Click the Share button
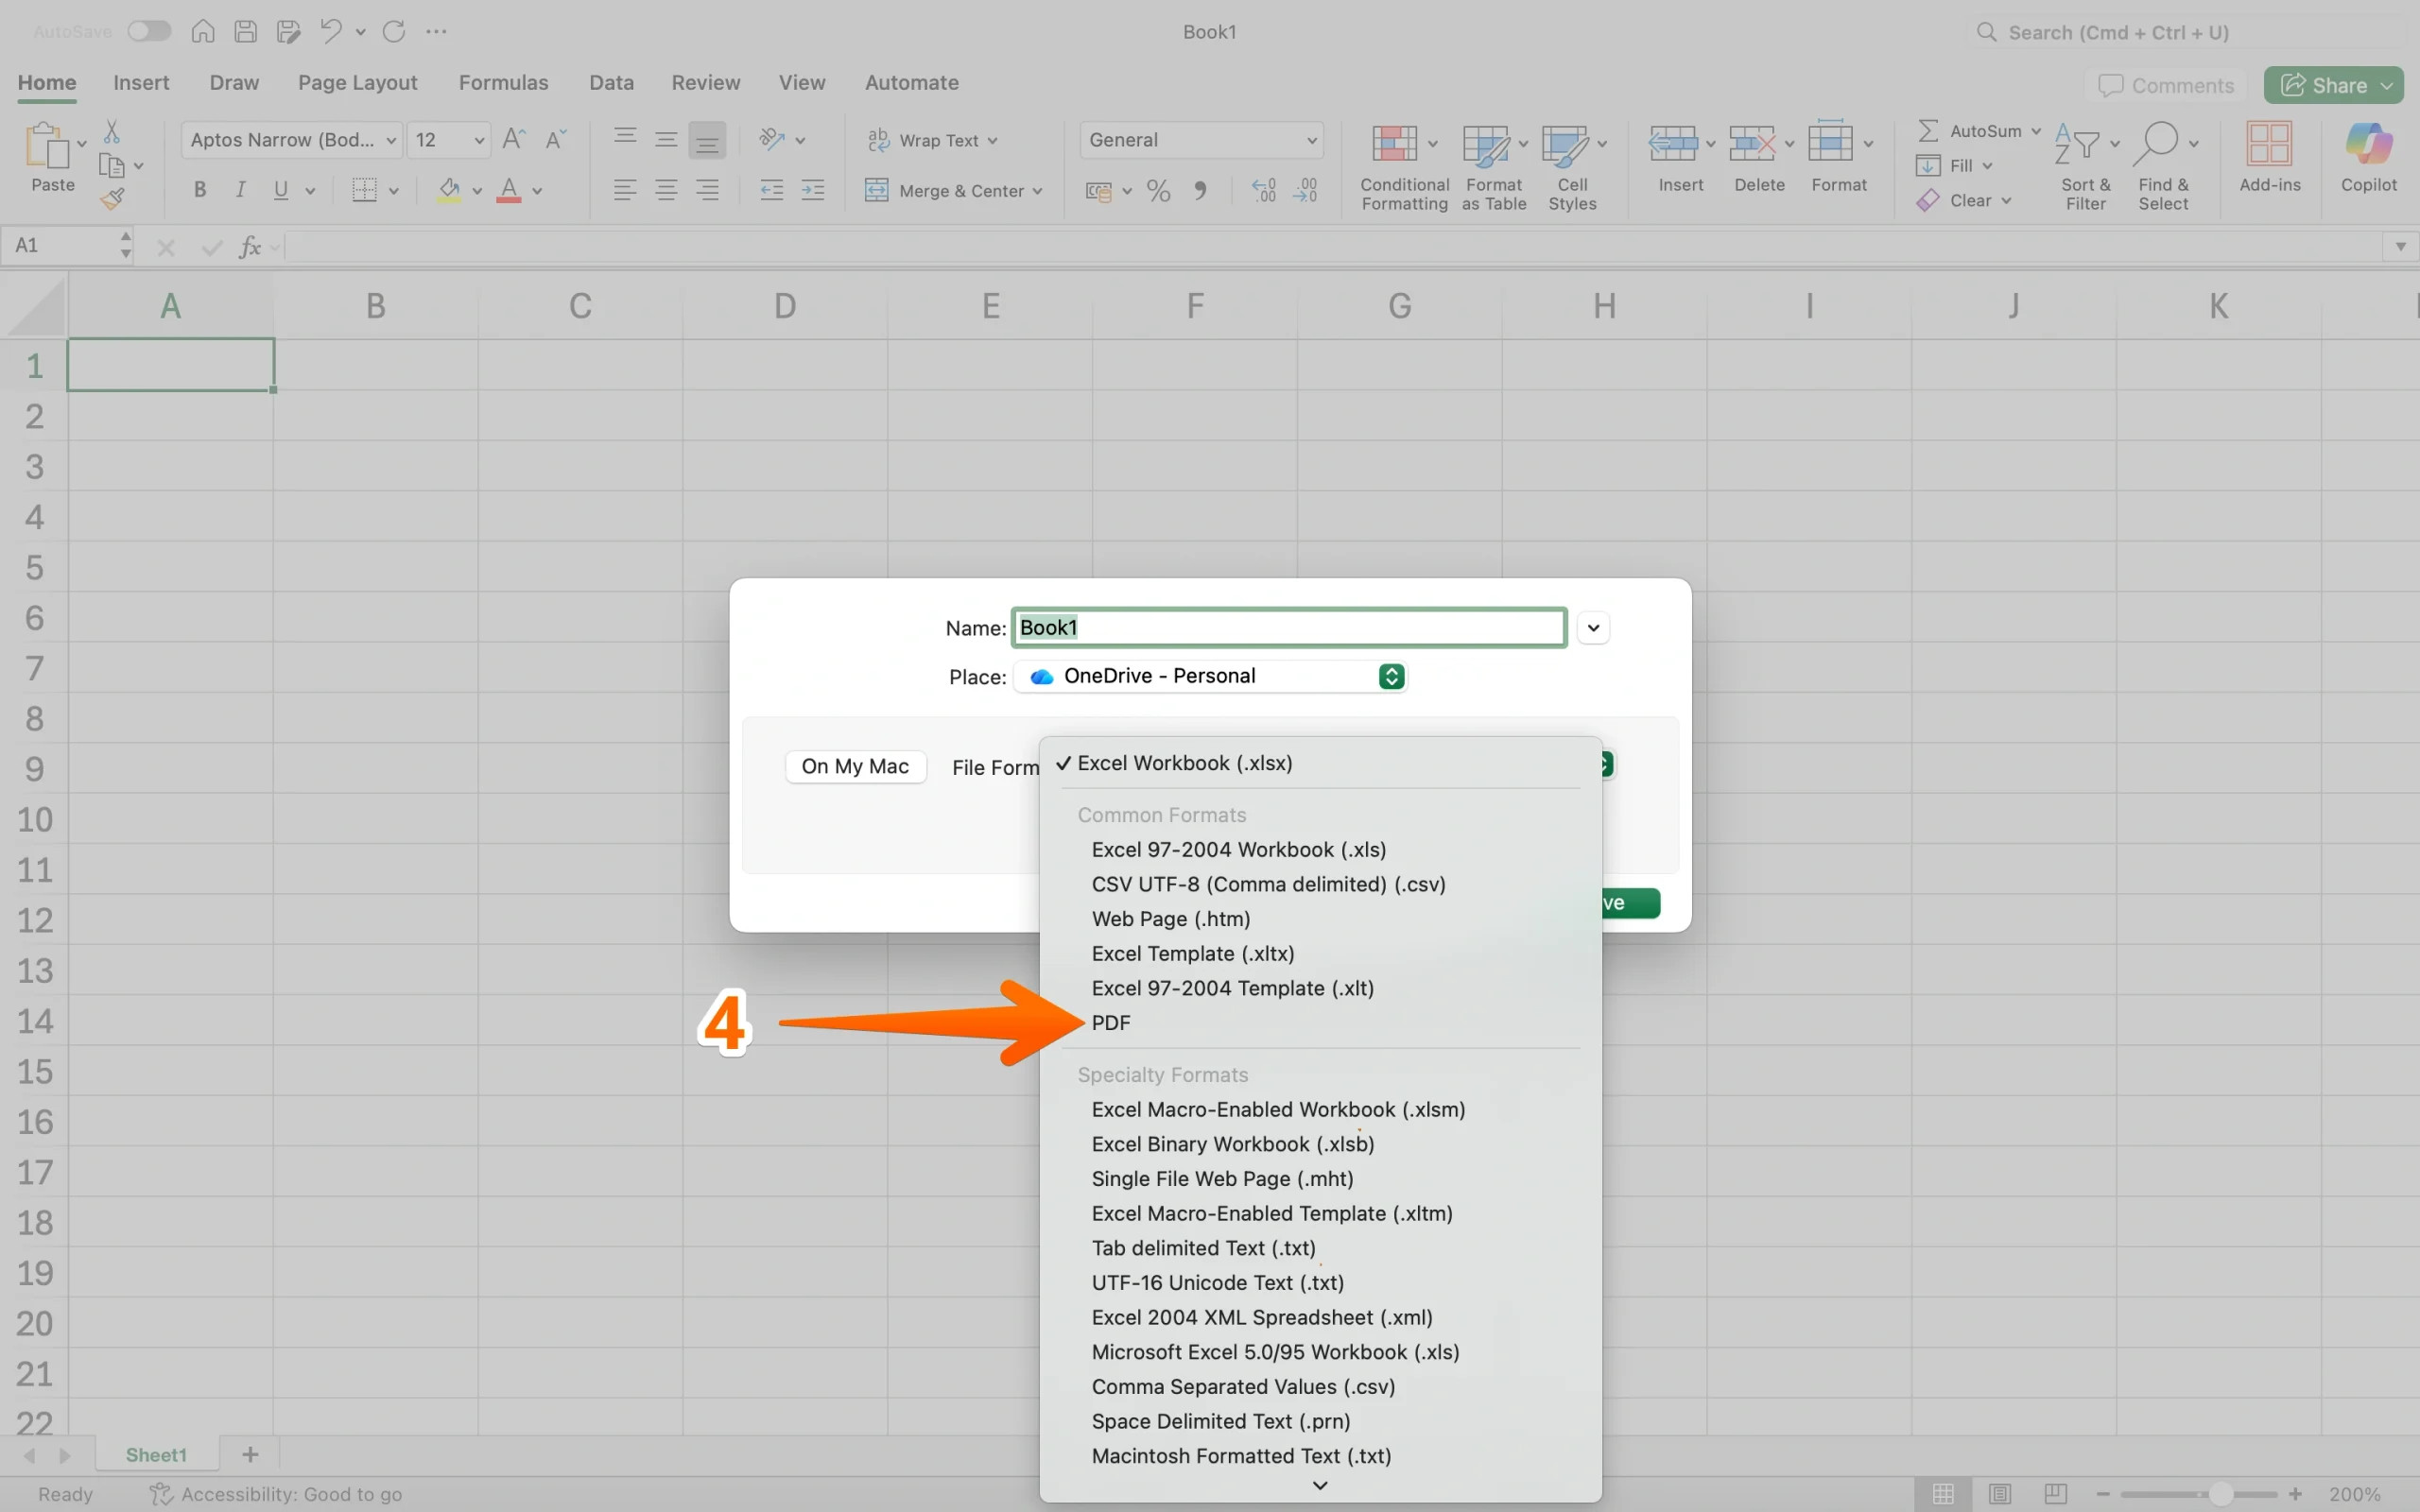Screen dimensions: 2420x1512 point(2334,85)
